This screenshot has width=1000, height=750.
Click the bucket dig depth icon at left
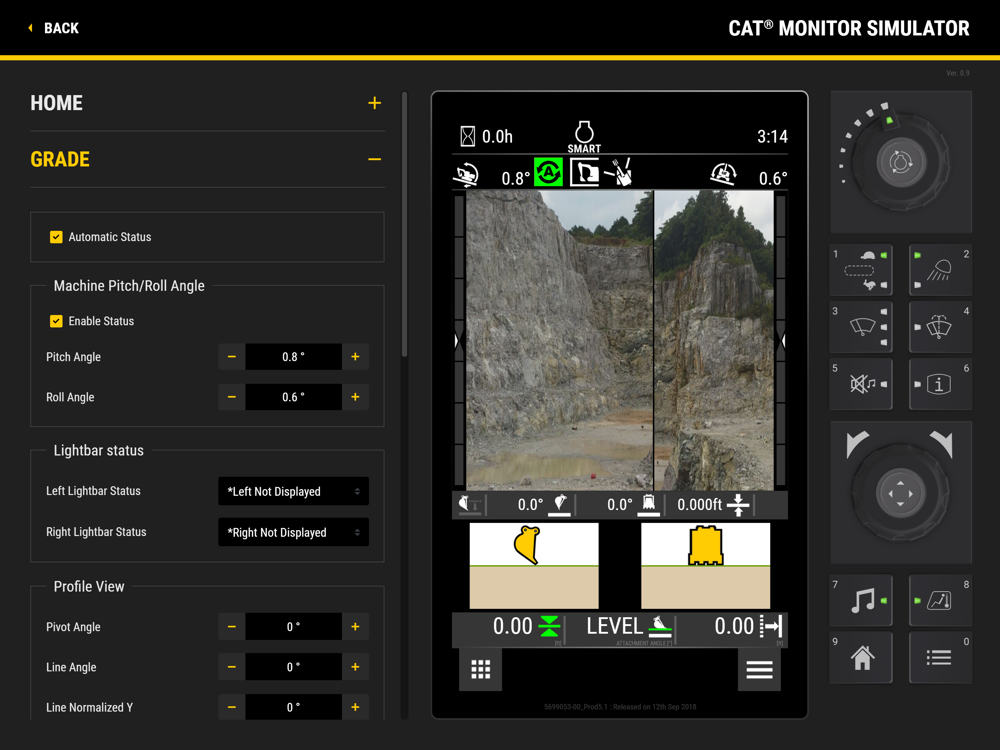469,504
